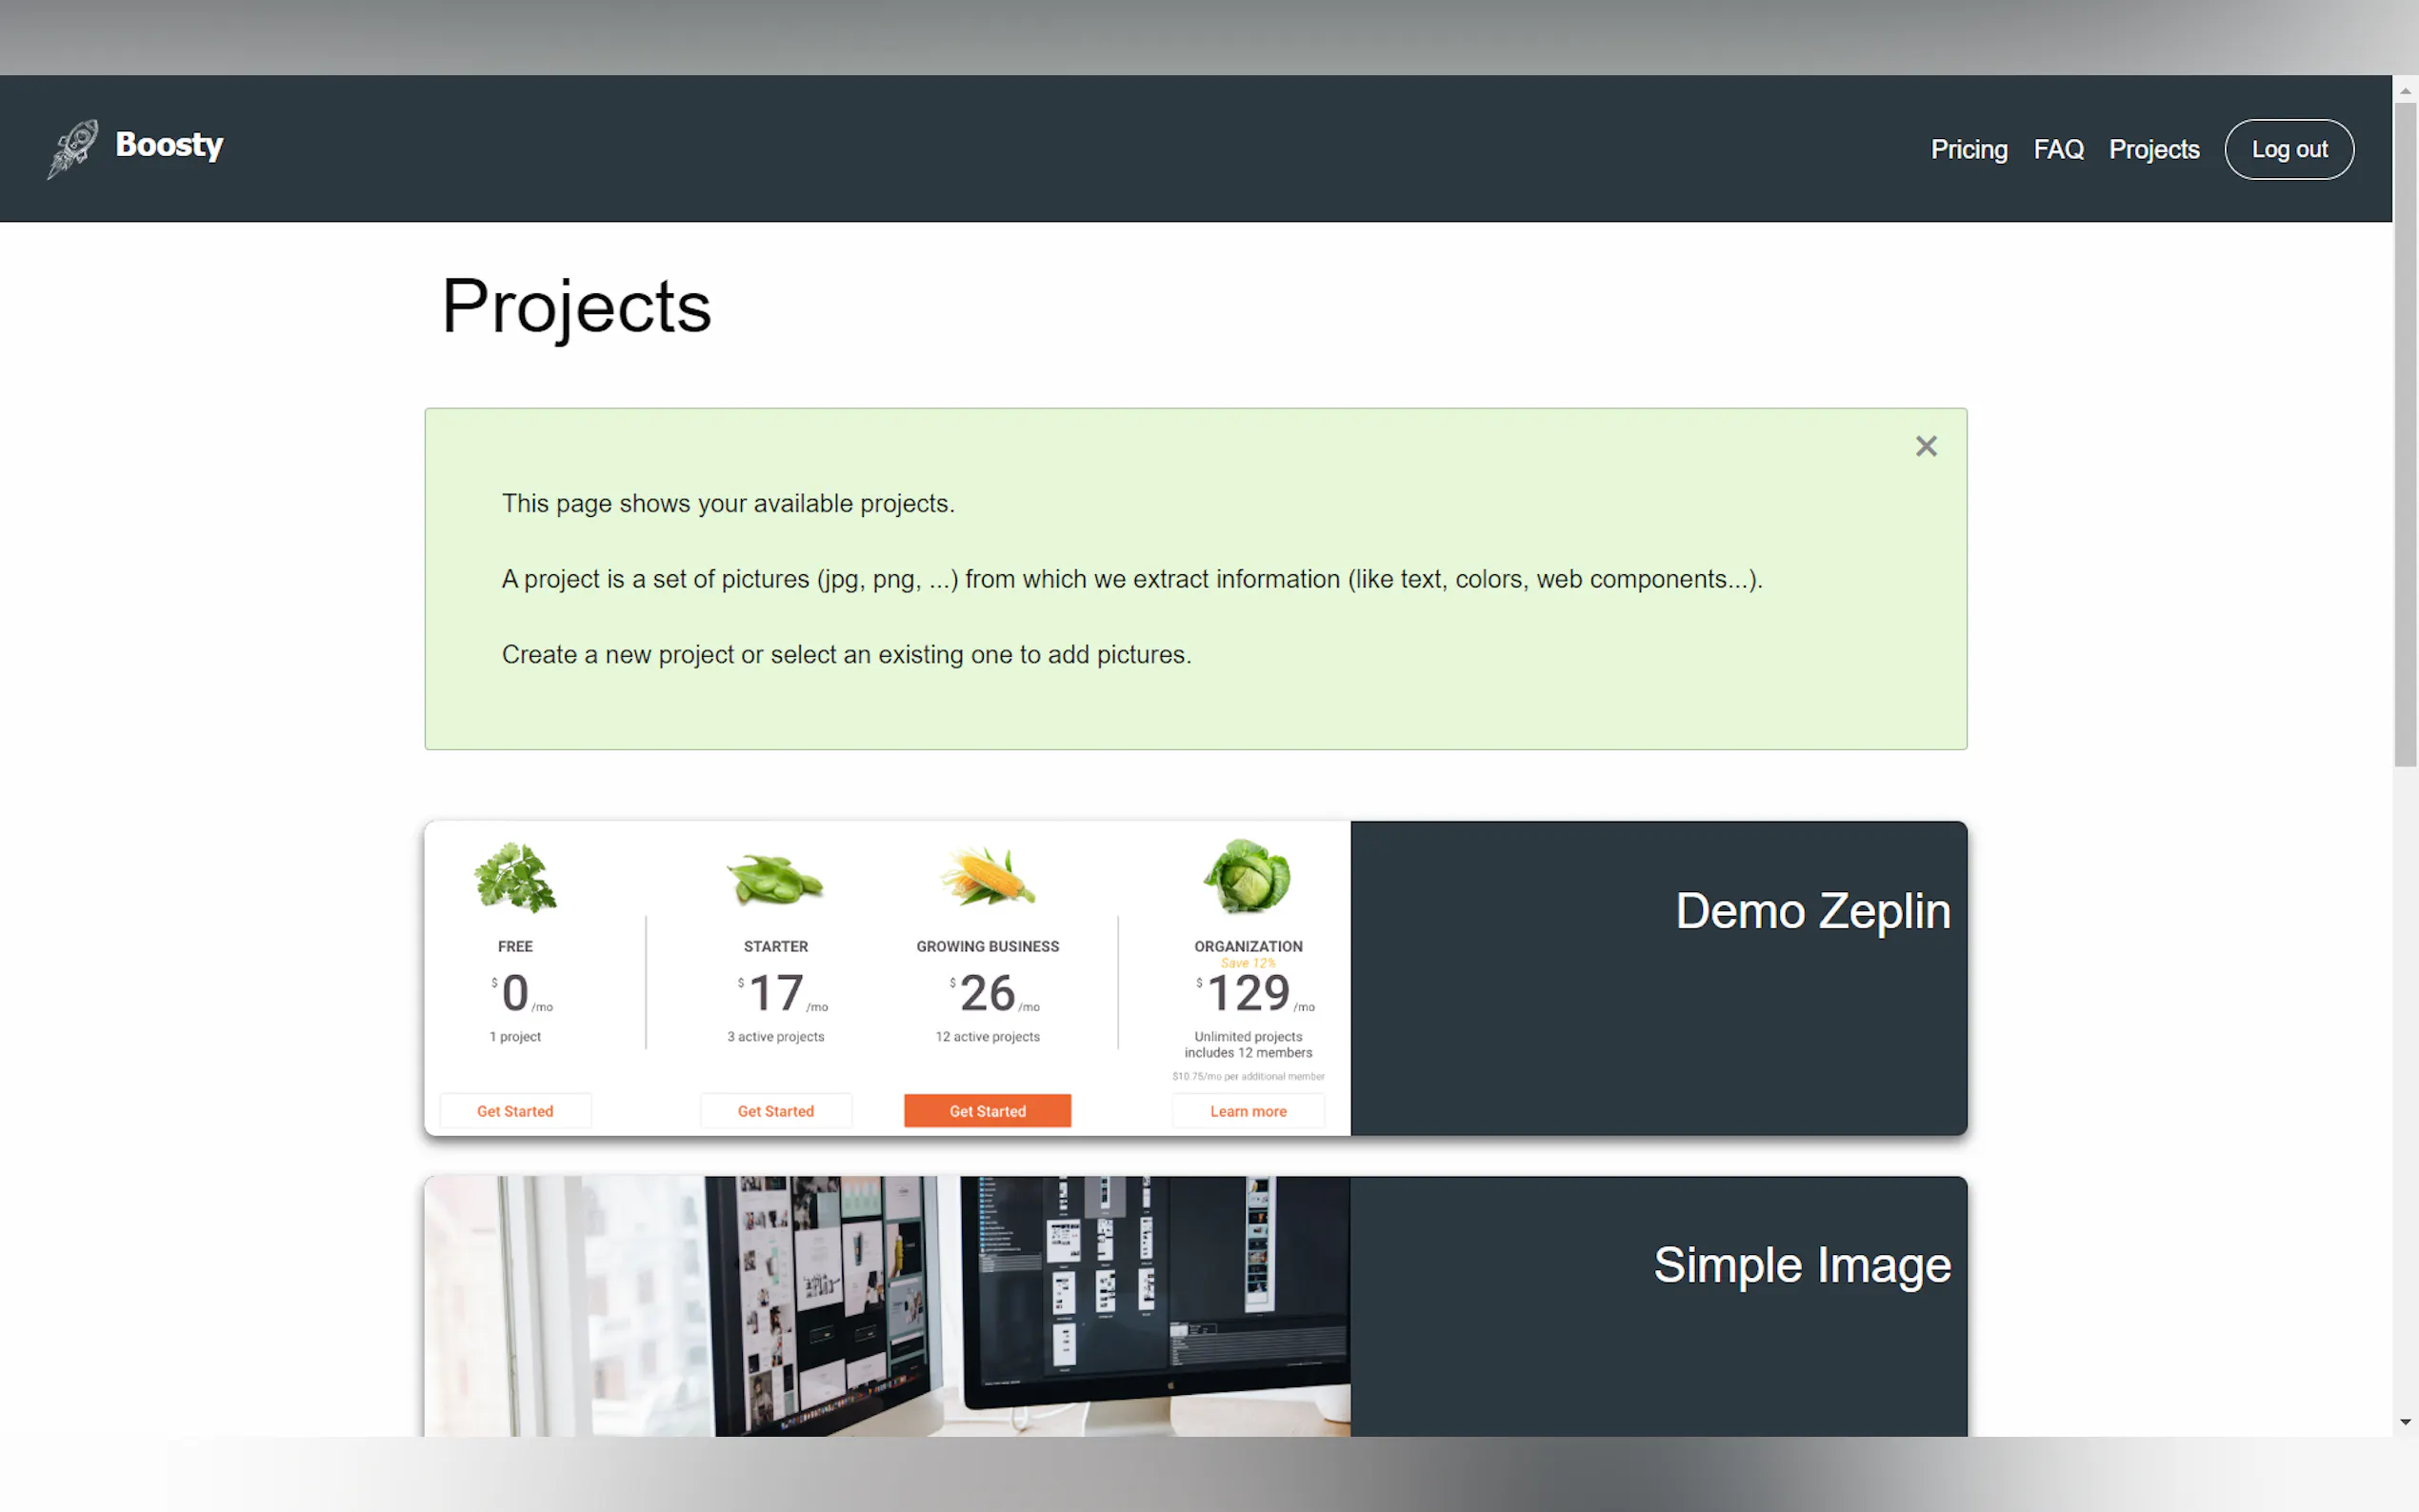Open Projects in the navigation bar
Image resolution: width=2419 pixels, height=1512 pixels.
[2153, 149]
